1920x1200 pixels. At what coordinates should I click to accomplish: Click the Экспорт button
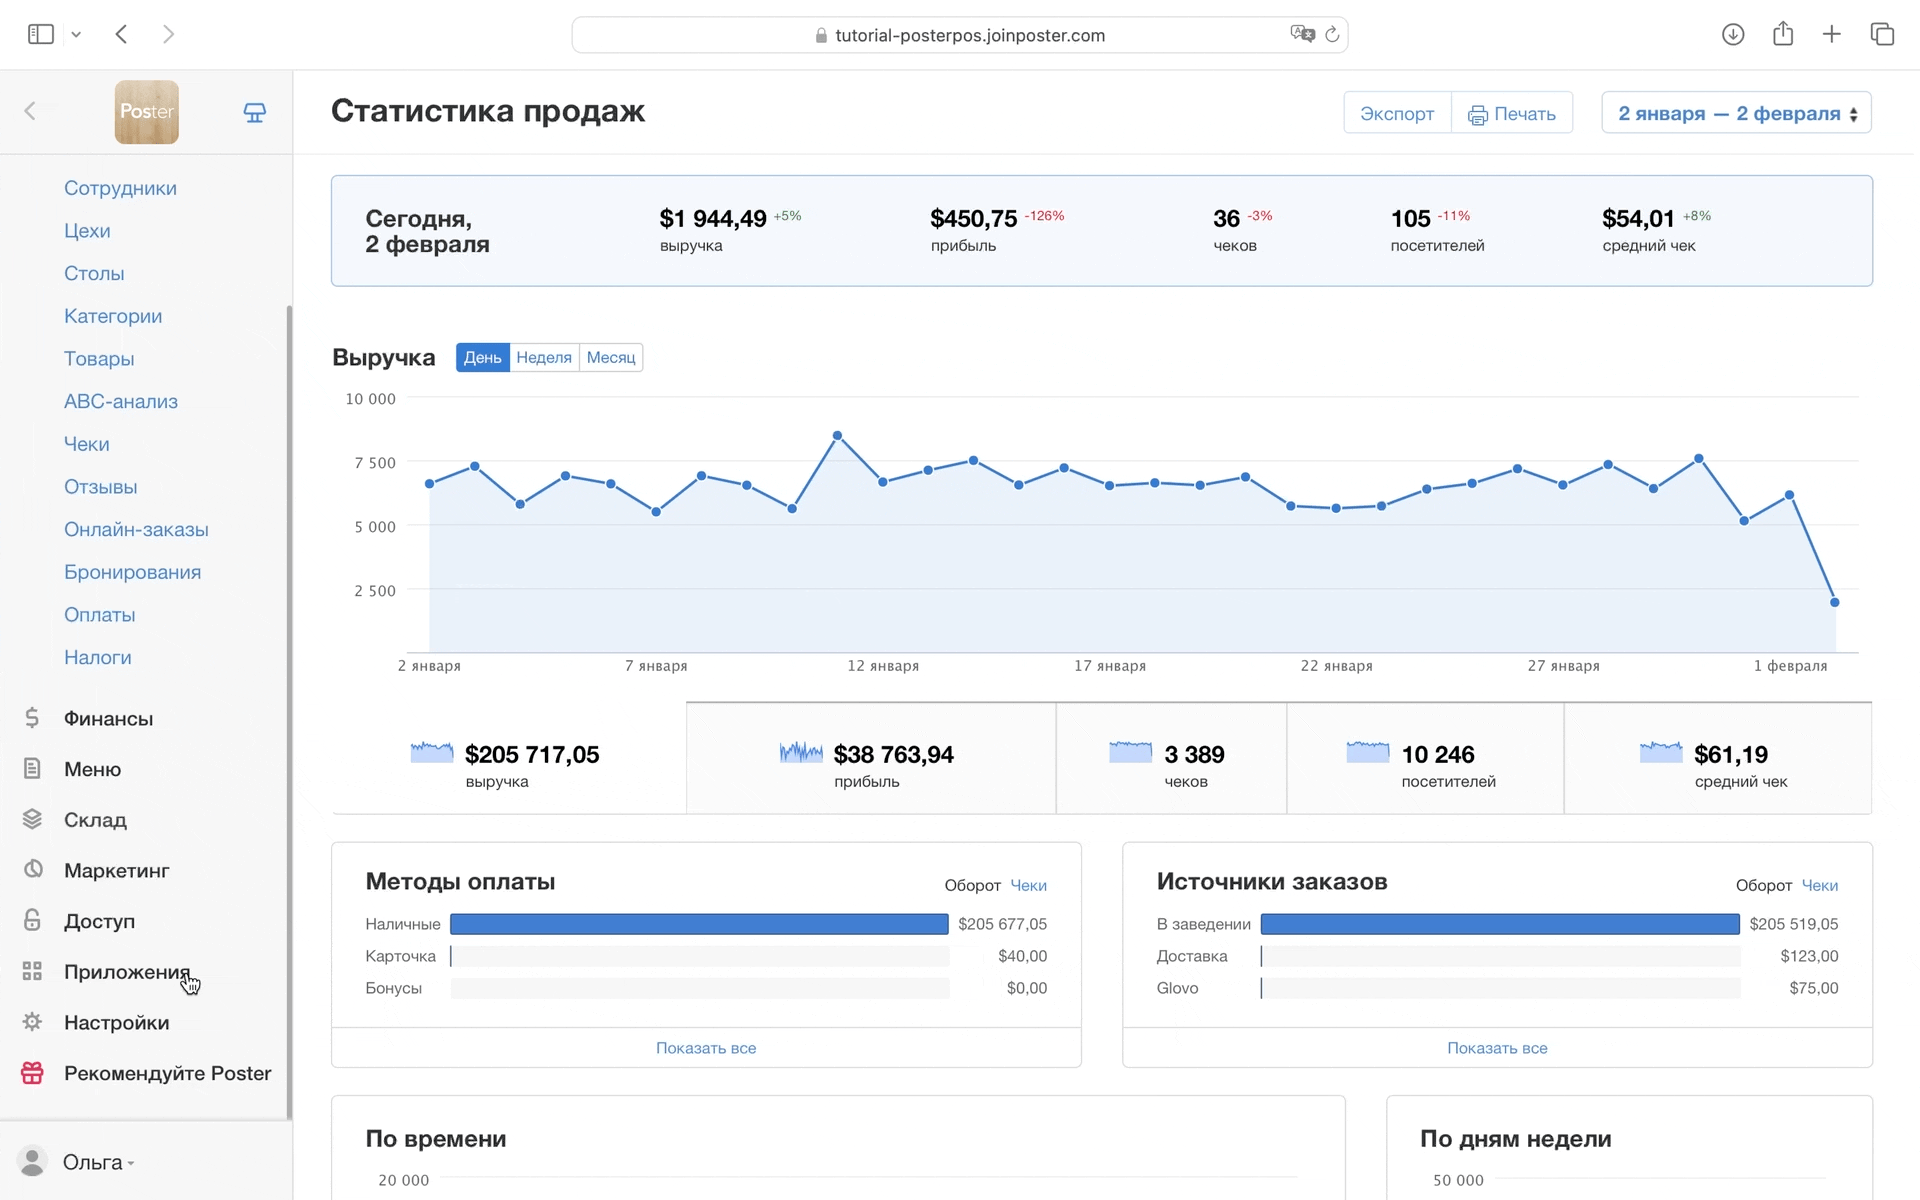[x=1396, y=113]
